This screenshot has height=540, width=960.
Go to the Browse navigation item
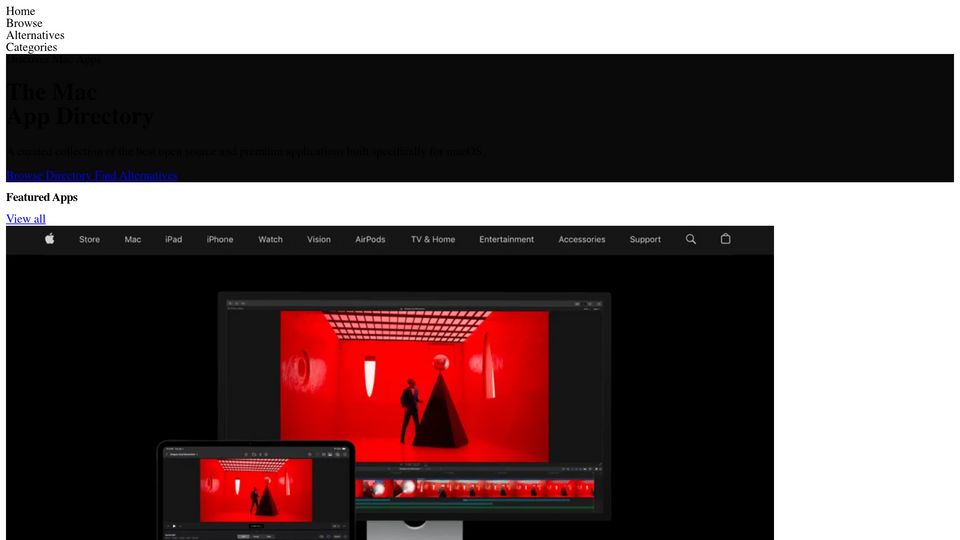[x=24, y=23]
